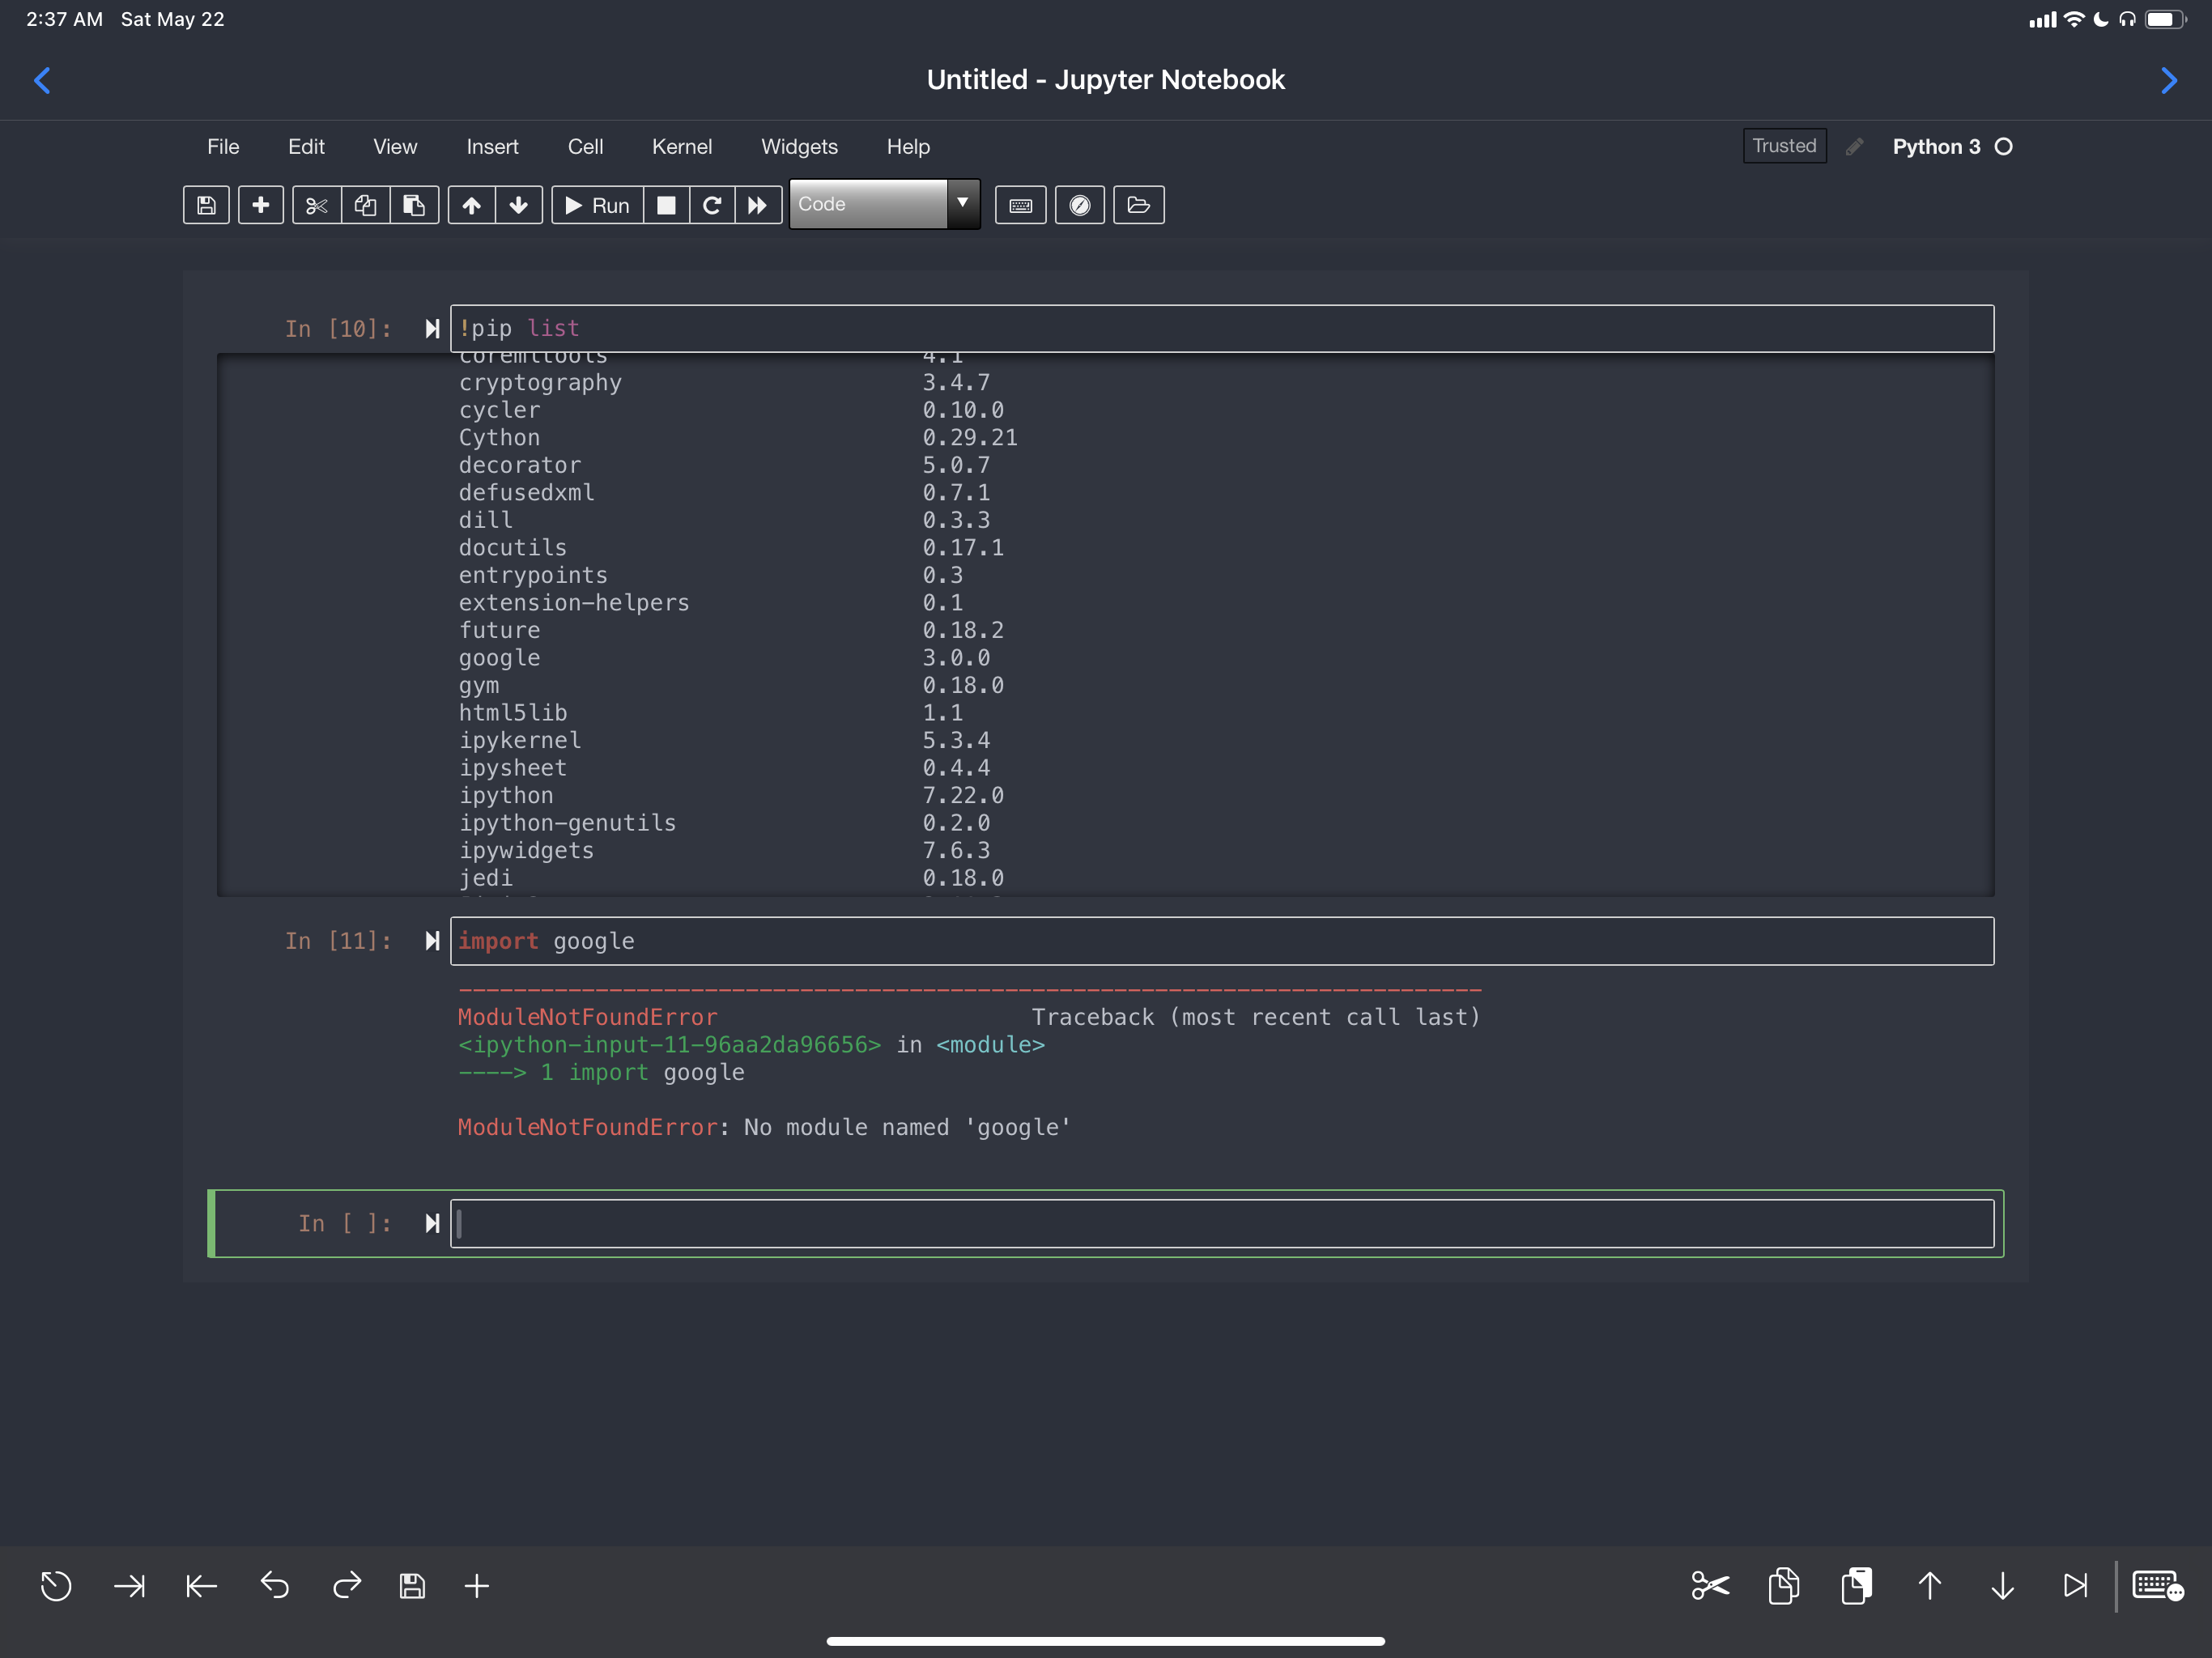Open the Edit menu

tap(306, 146)
